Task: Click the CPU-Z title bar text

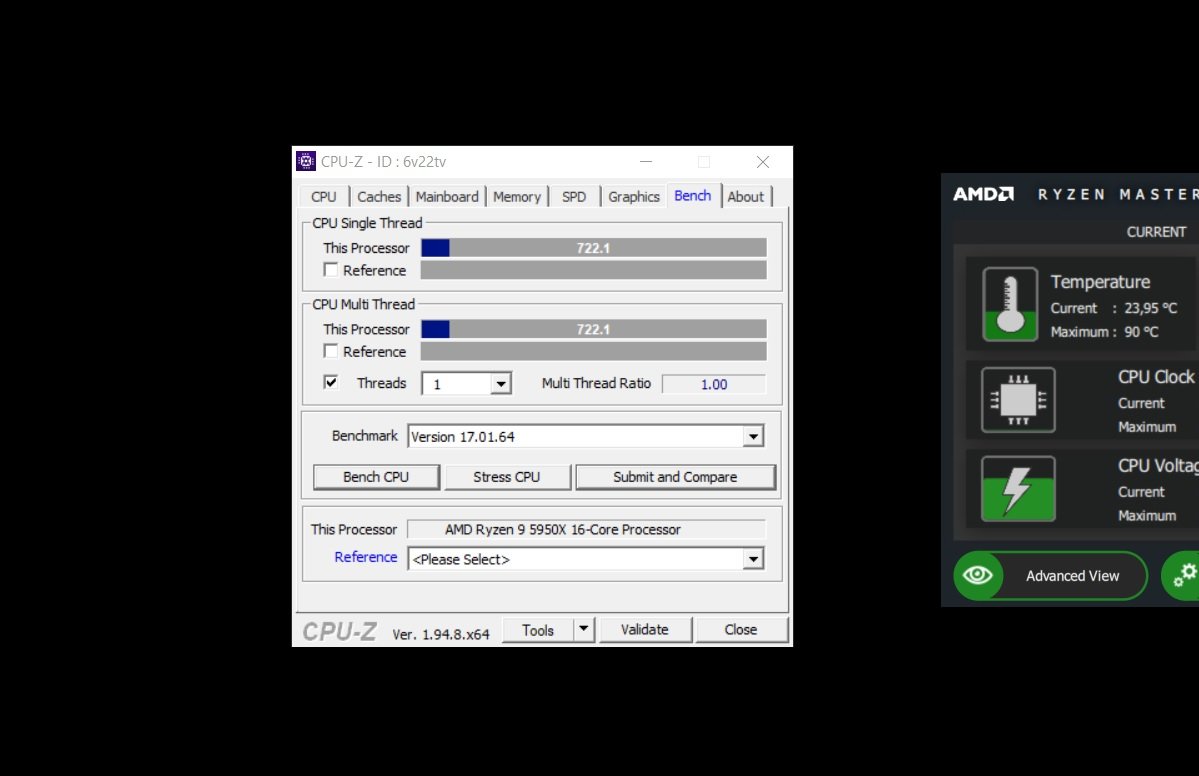Action: pos(383,162)
